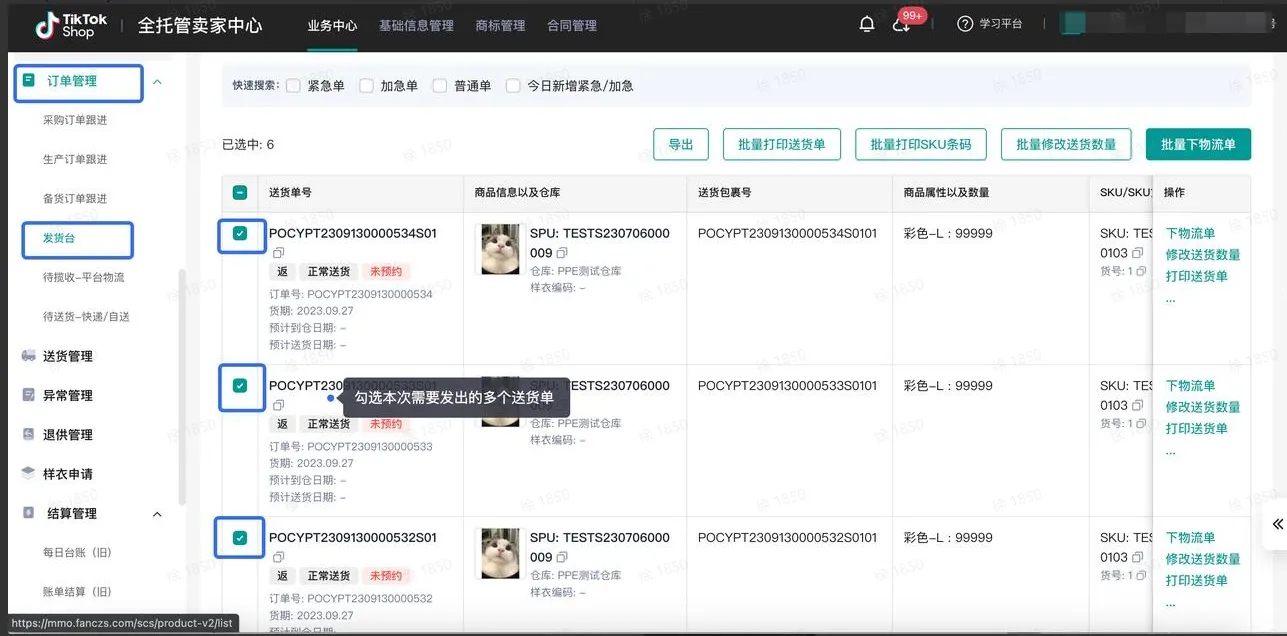Switch to the 基础信息管理 top tab

tap(416, 26)
